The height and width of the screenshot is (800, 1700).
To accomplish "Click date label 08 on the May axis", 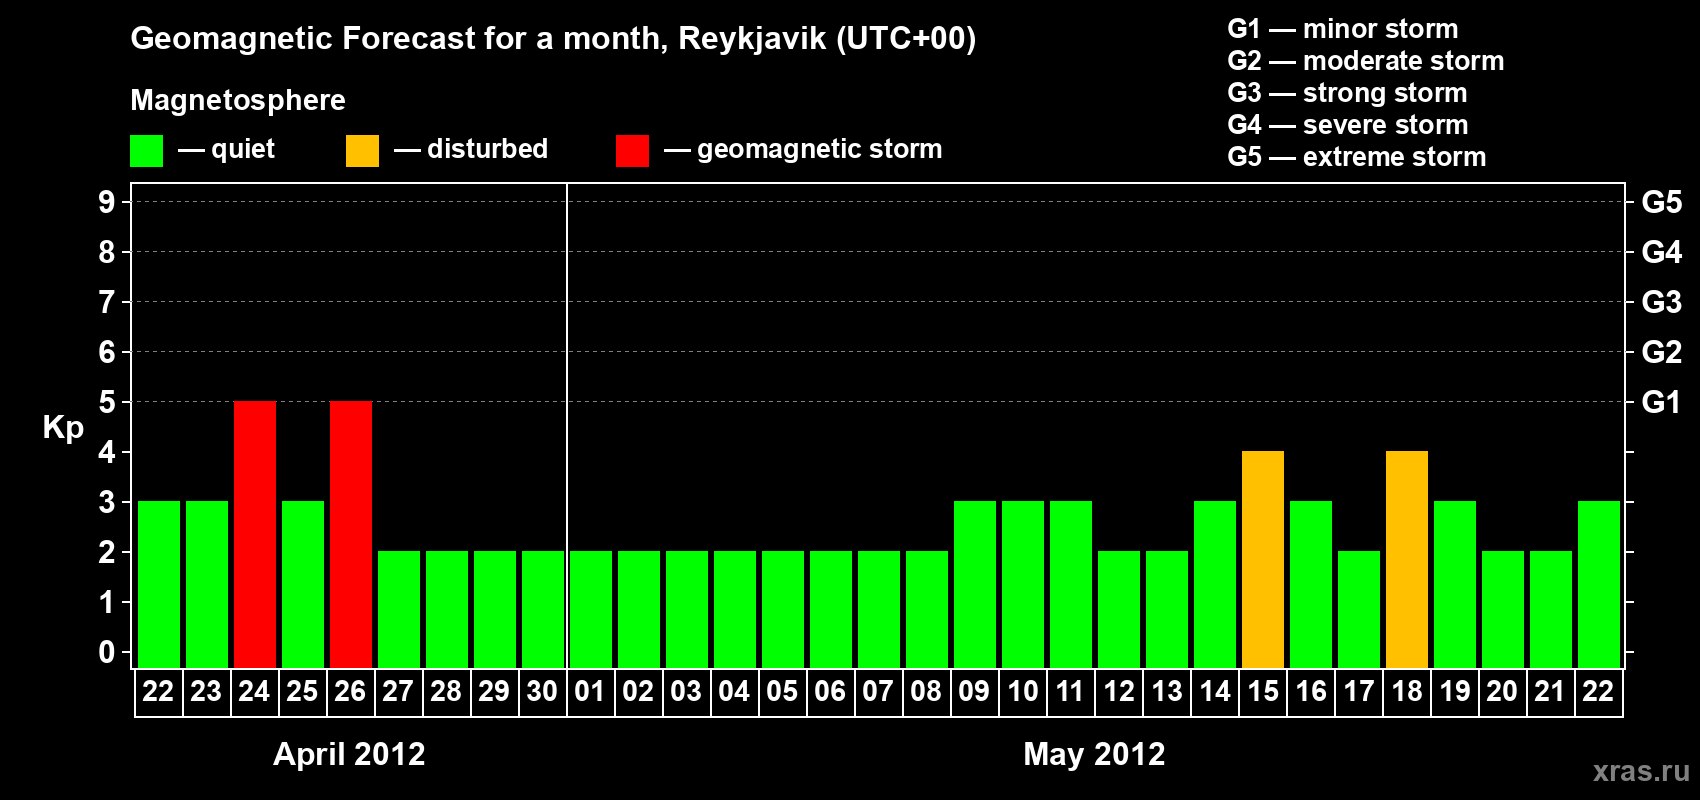I will pos(926,692).
